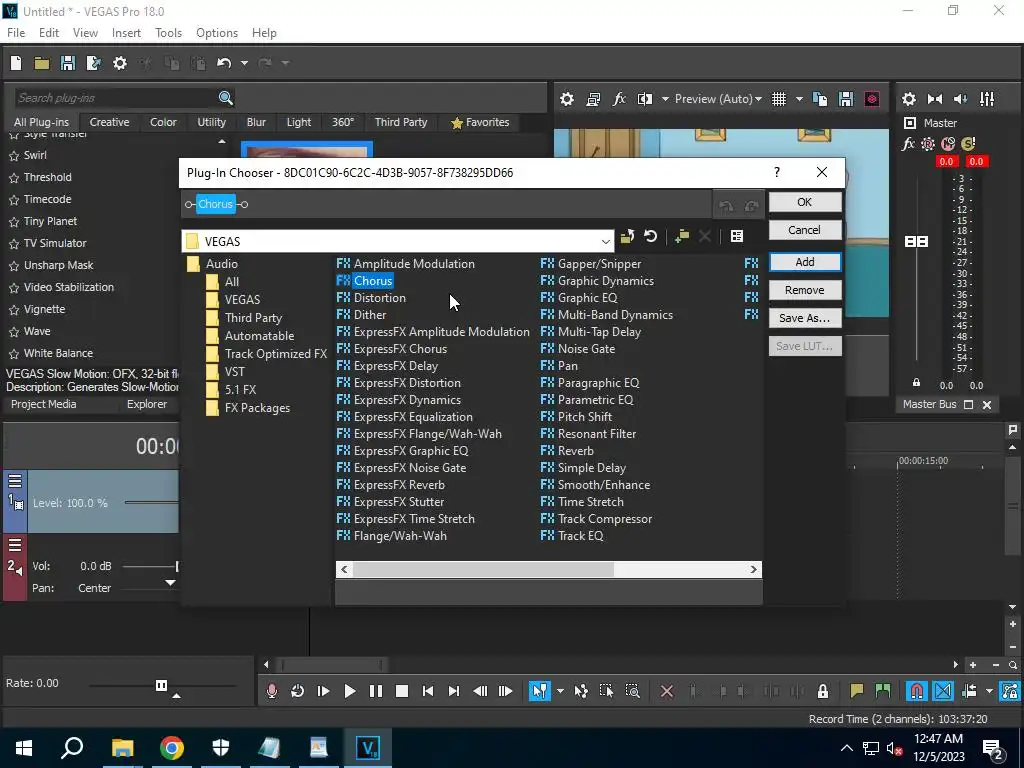Click the magnifier in the plug-ins search box
This screenshot has height=768, width=1024.
pos(225,98)
